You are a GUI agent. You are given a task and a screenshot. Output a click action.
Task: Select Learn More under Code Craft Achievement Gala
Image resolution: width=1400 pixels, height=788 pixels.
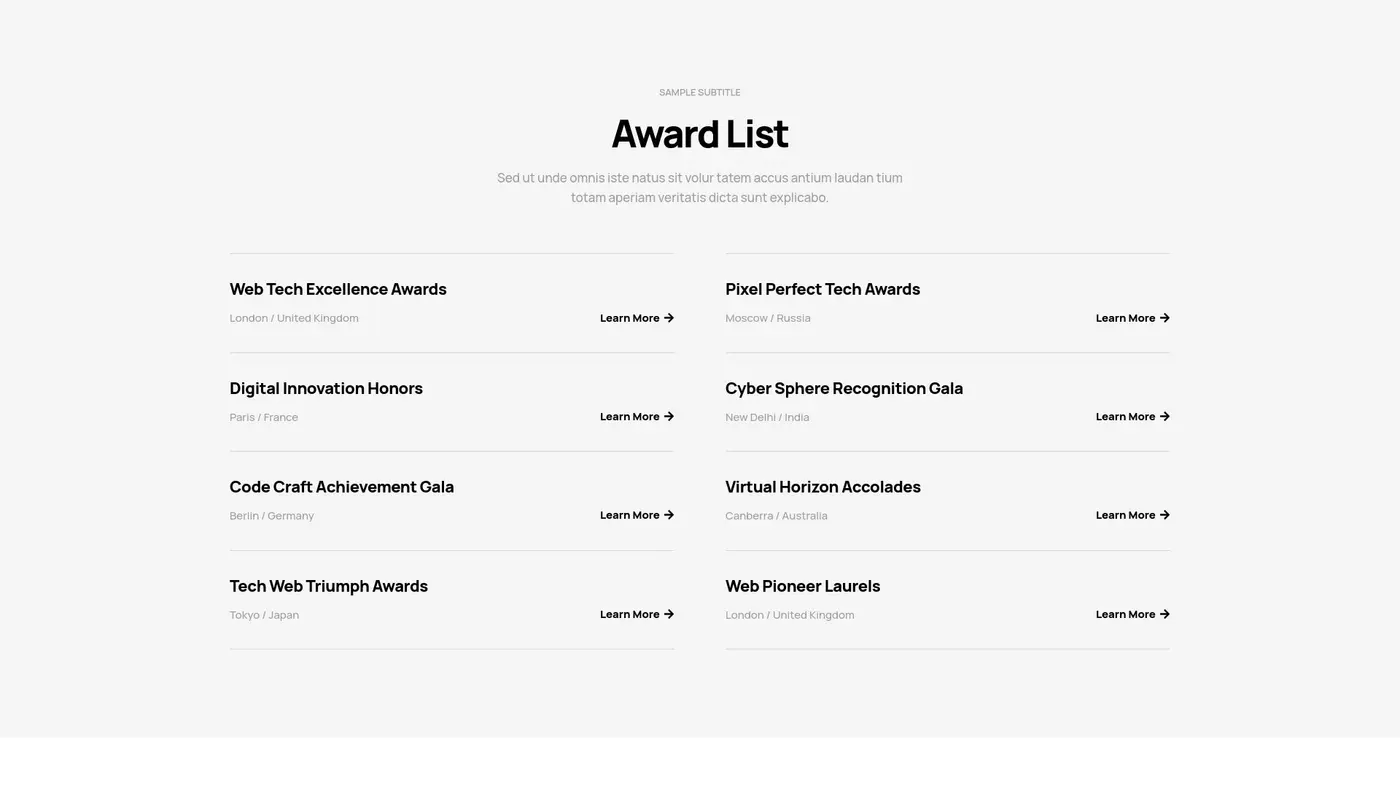(x=630, y=515)
